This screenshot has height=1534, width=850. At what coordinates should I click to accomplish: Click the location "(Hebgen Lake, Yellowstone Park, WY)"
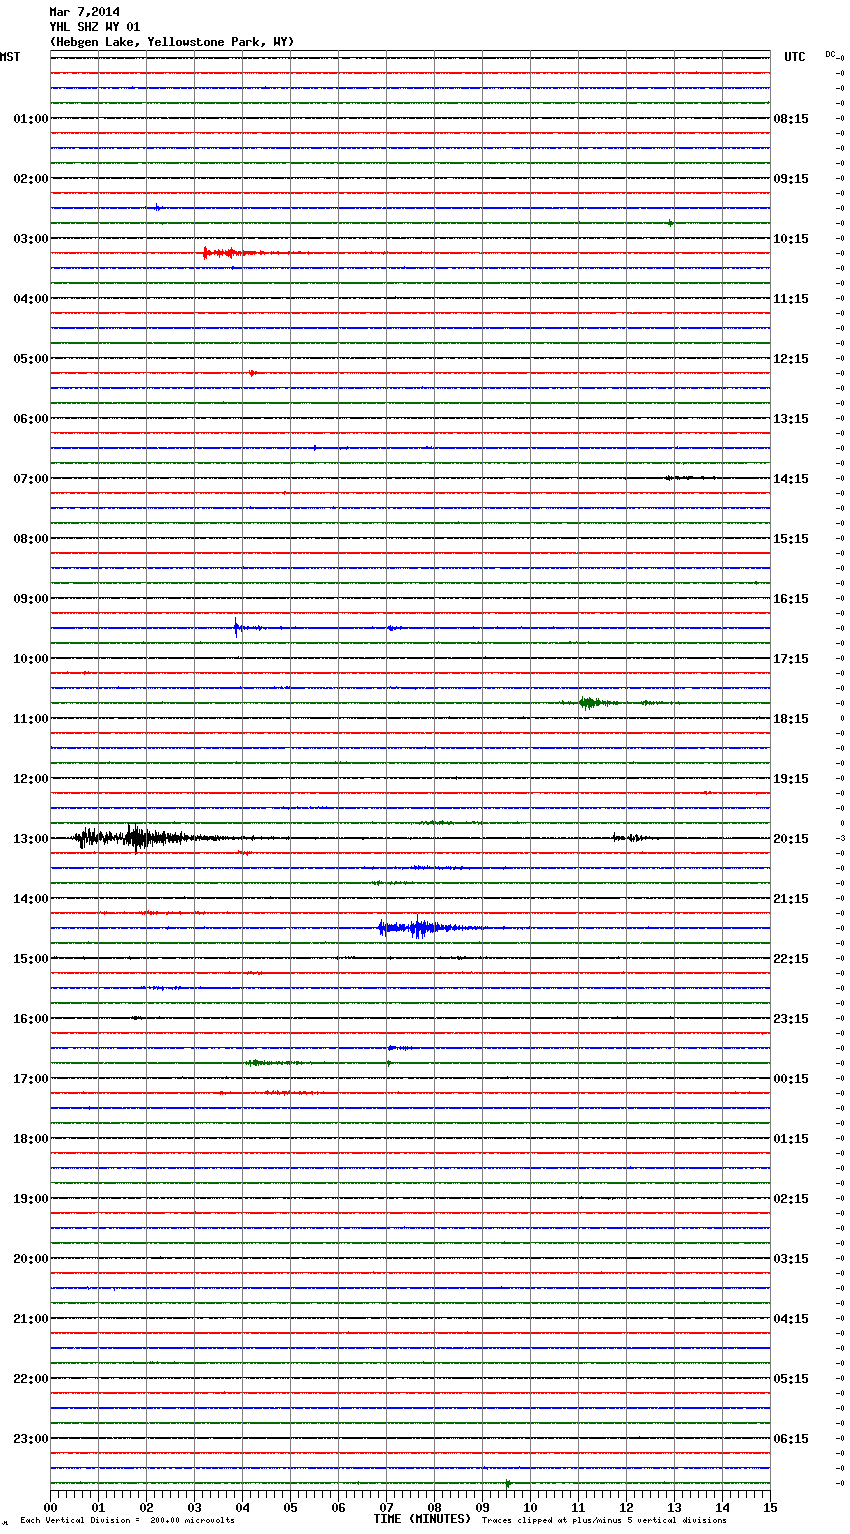[172, 42]
